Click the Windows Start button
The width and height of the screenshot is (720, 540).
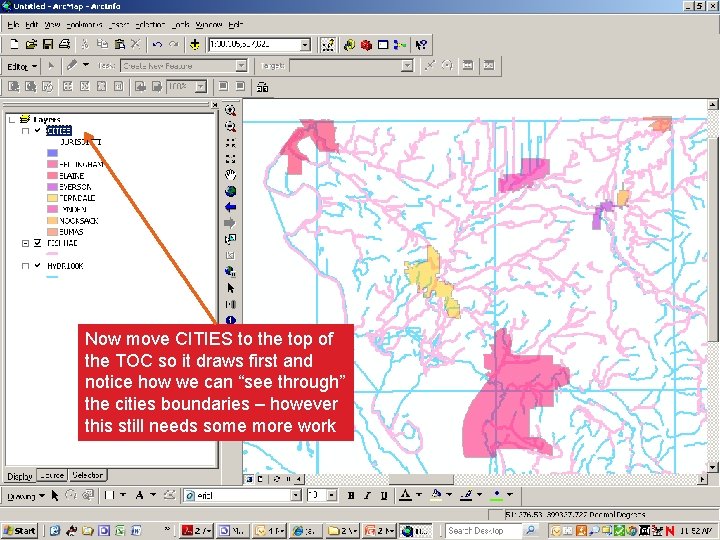pos(20,531)
